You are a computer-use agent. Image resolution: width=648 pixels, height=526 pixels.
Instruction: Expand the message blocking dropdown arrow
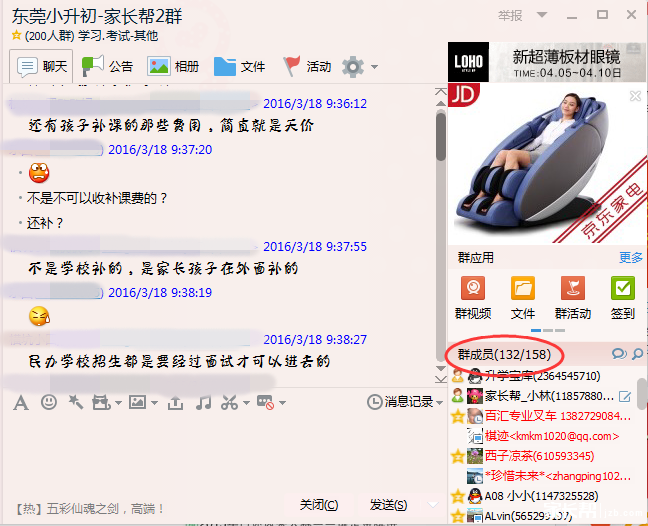tap(283, 402)
